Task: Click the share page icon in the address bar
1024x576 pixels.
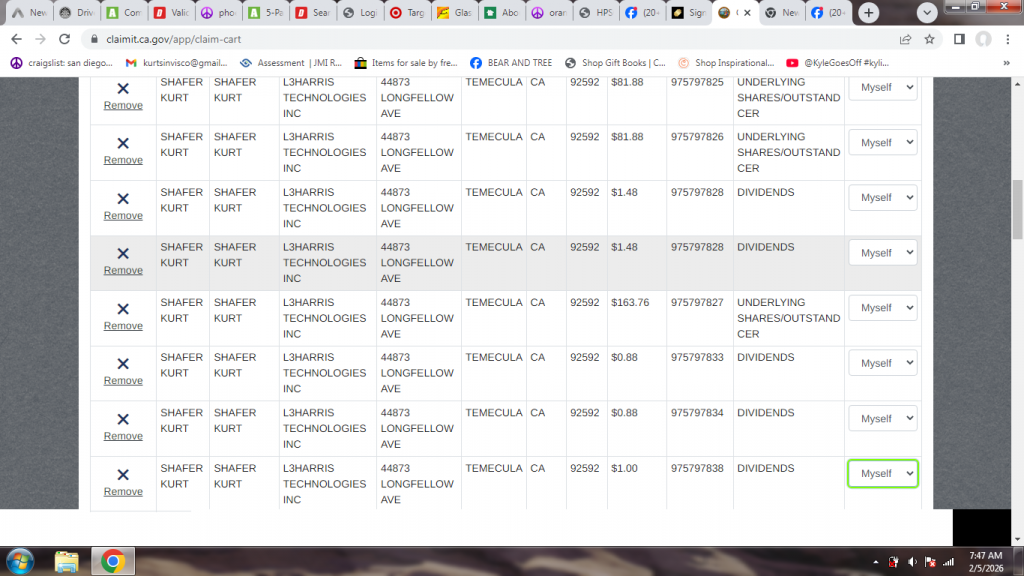Action: 905,39
